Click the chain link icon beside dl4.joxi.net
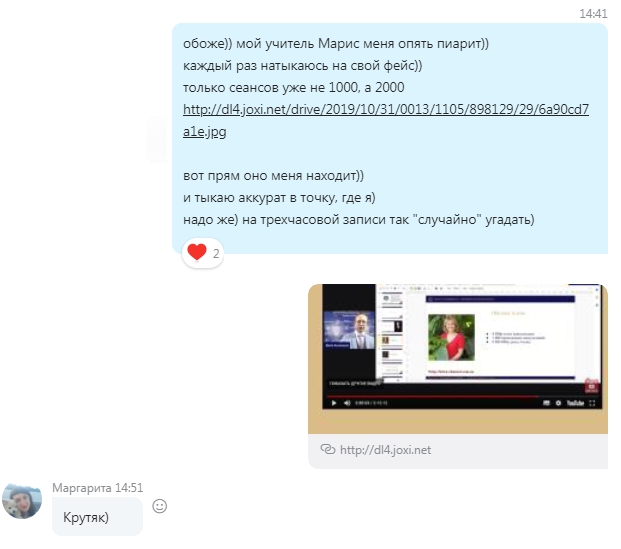Viewport: 621px width, 549px height. pyautogui.click(x=327, y=450)
